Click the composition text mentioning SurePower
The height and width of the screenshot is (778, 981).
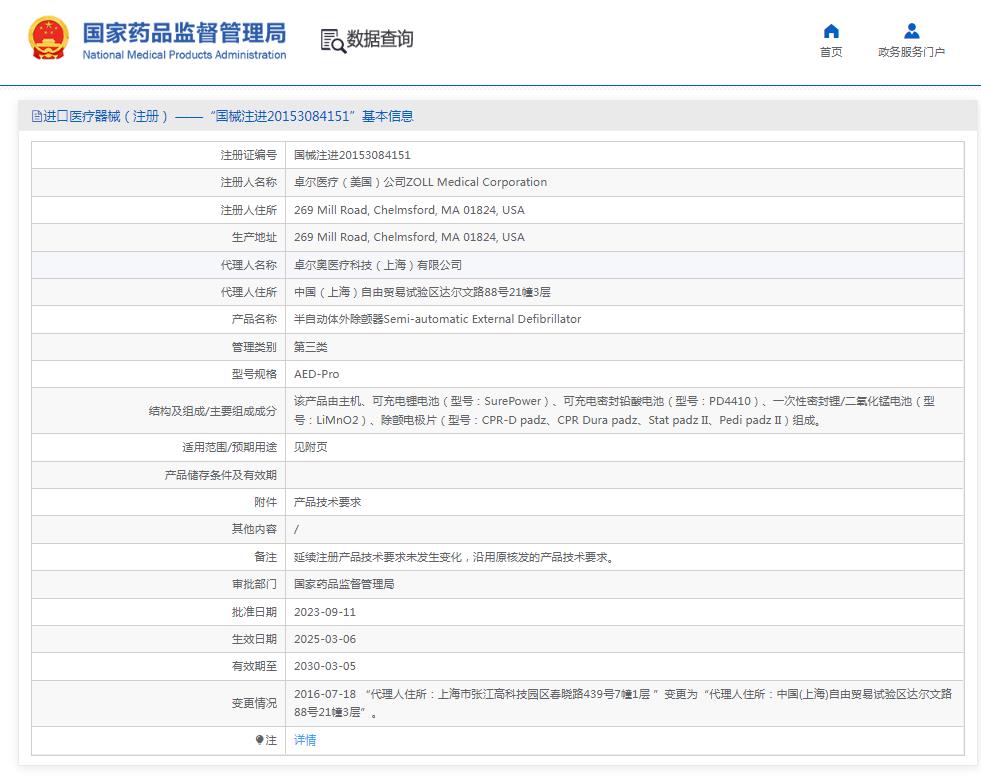pyautogui.click(x=614, y=410)
